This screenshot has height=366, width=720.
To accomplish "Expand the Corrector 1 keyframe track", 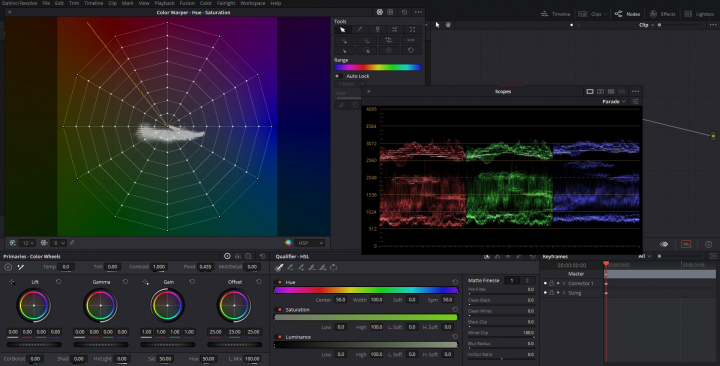I will coord(564,283).
